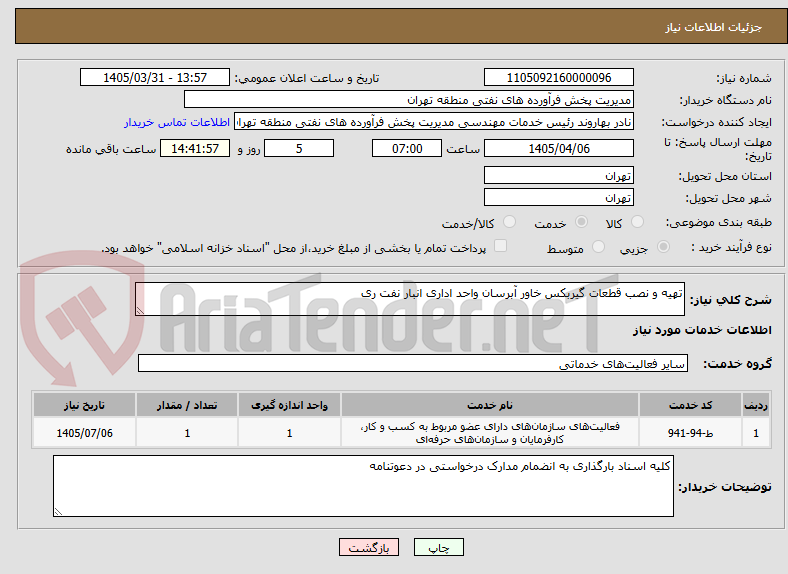Click the delivery city field تهران

[x=558, y=198]
